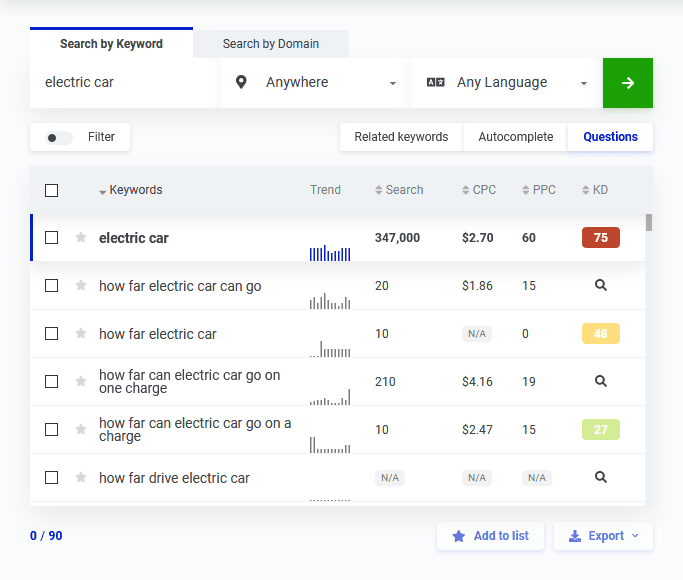Click the 210 search volume cell
The width and height of the screenshot is (683, 580).
coord(385,382)
